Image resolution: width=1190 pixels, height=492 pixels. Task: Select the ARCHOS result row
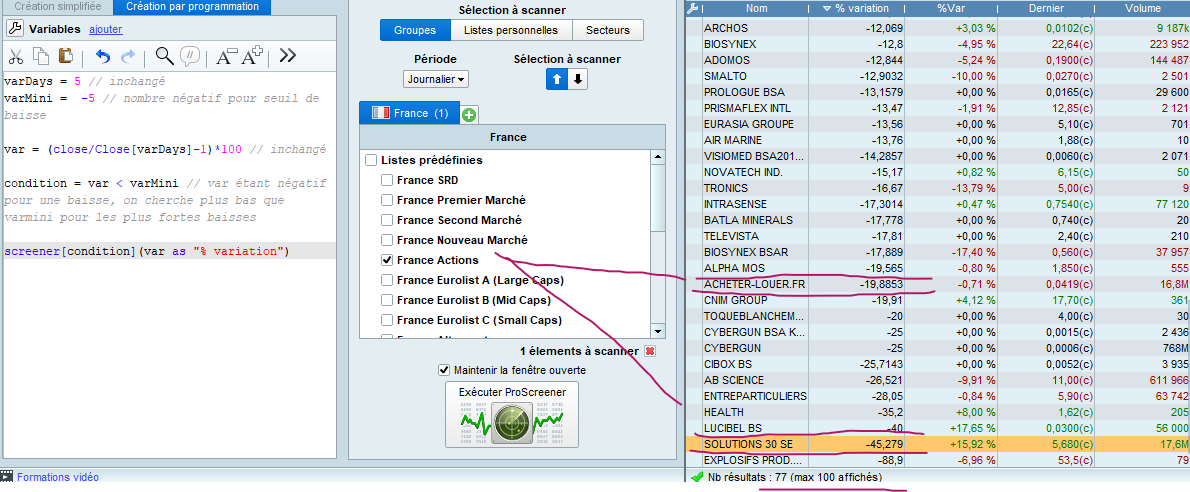[x=937, y=28]
